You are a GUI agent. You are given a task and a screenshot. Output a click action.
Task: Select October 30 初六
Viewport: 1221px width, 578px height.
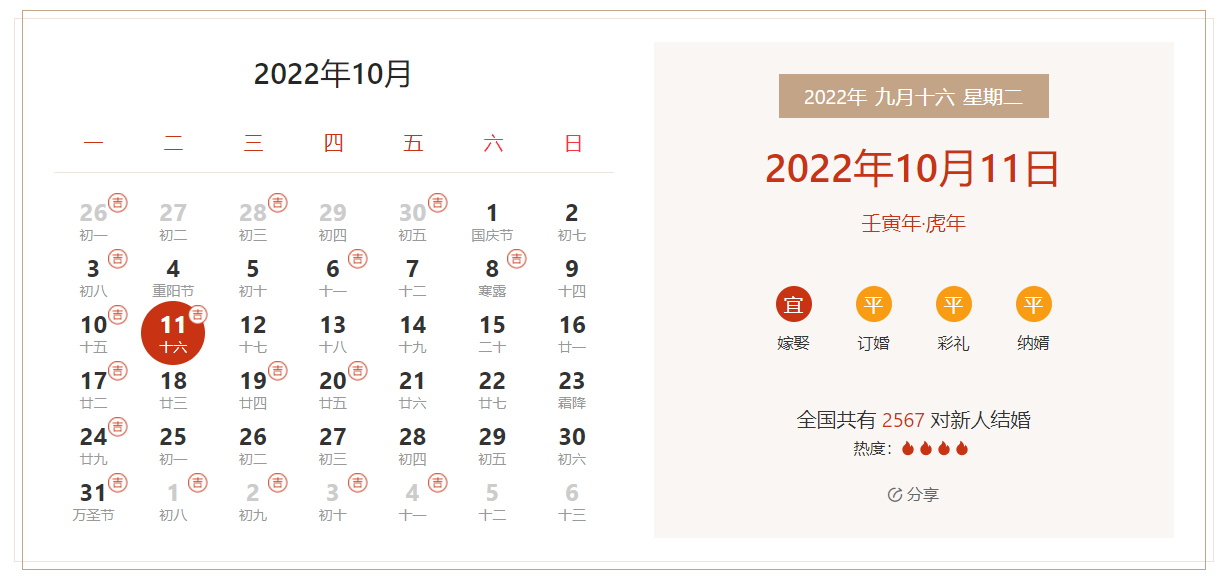point(572,446)
